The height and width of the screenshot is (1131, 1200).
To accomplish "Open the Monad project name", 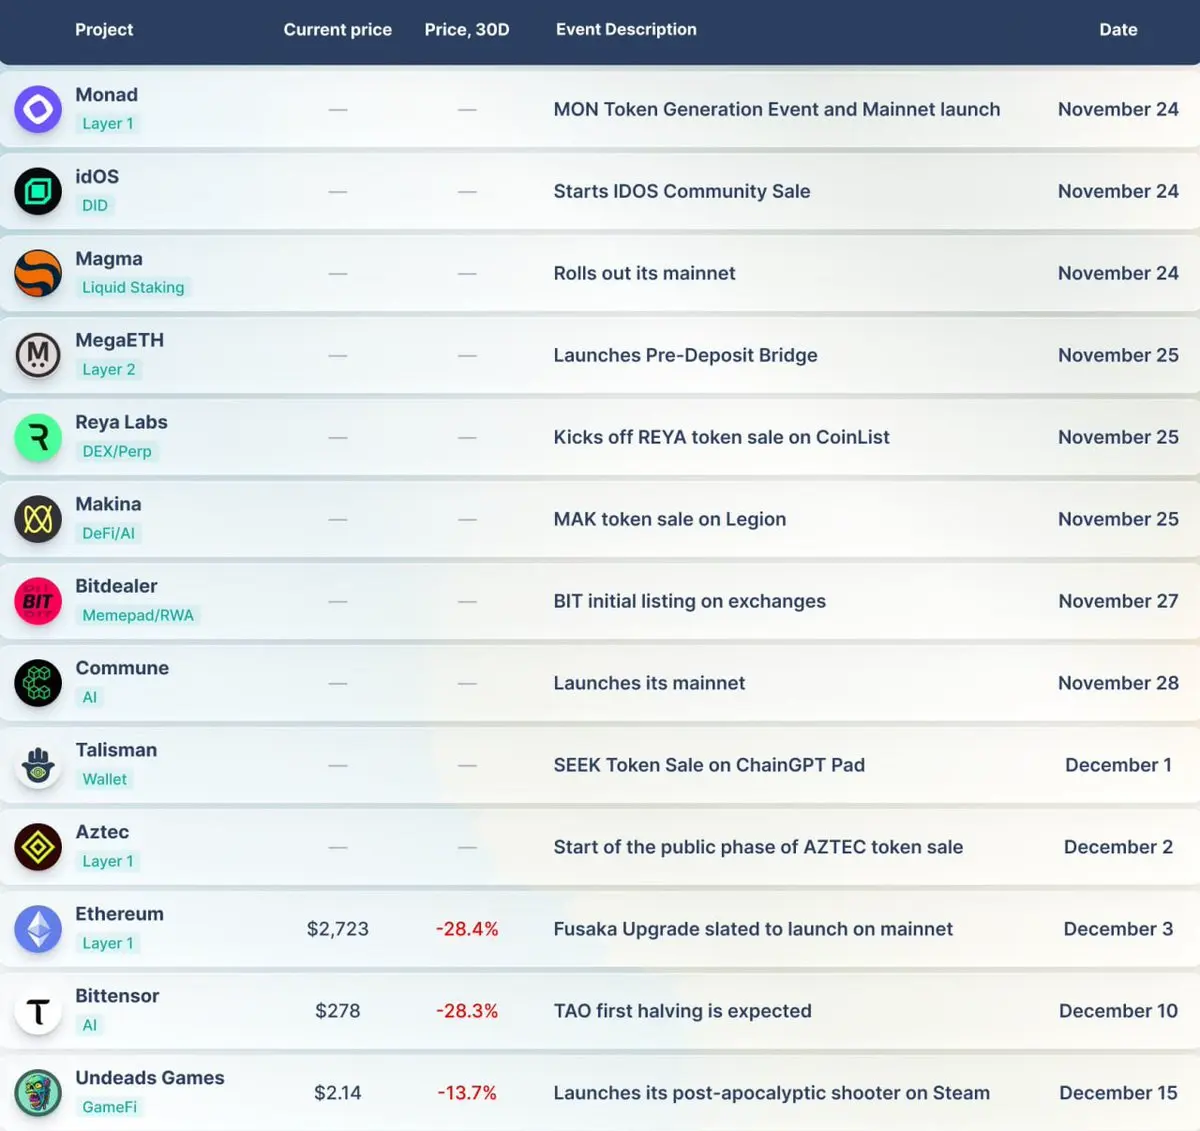I will [107, 95].
